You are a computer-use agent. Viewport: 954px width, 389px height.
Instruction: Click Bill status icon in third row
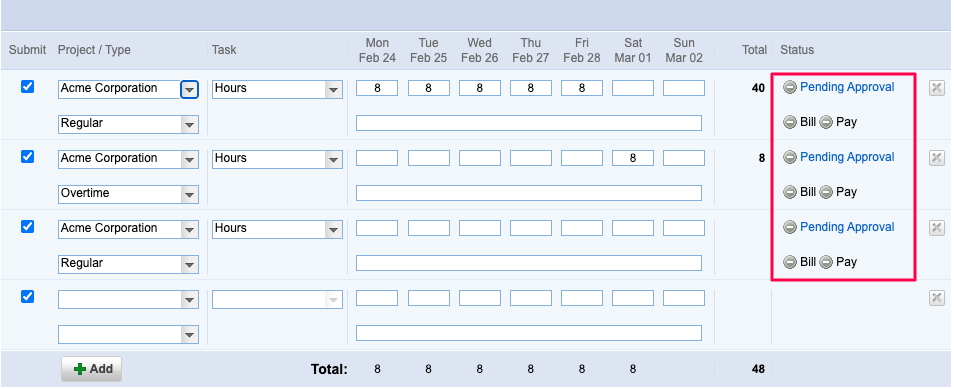point(790,262)
